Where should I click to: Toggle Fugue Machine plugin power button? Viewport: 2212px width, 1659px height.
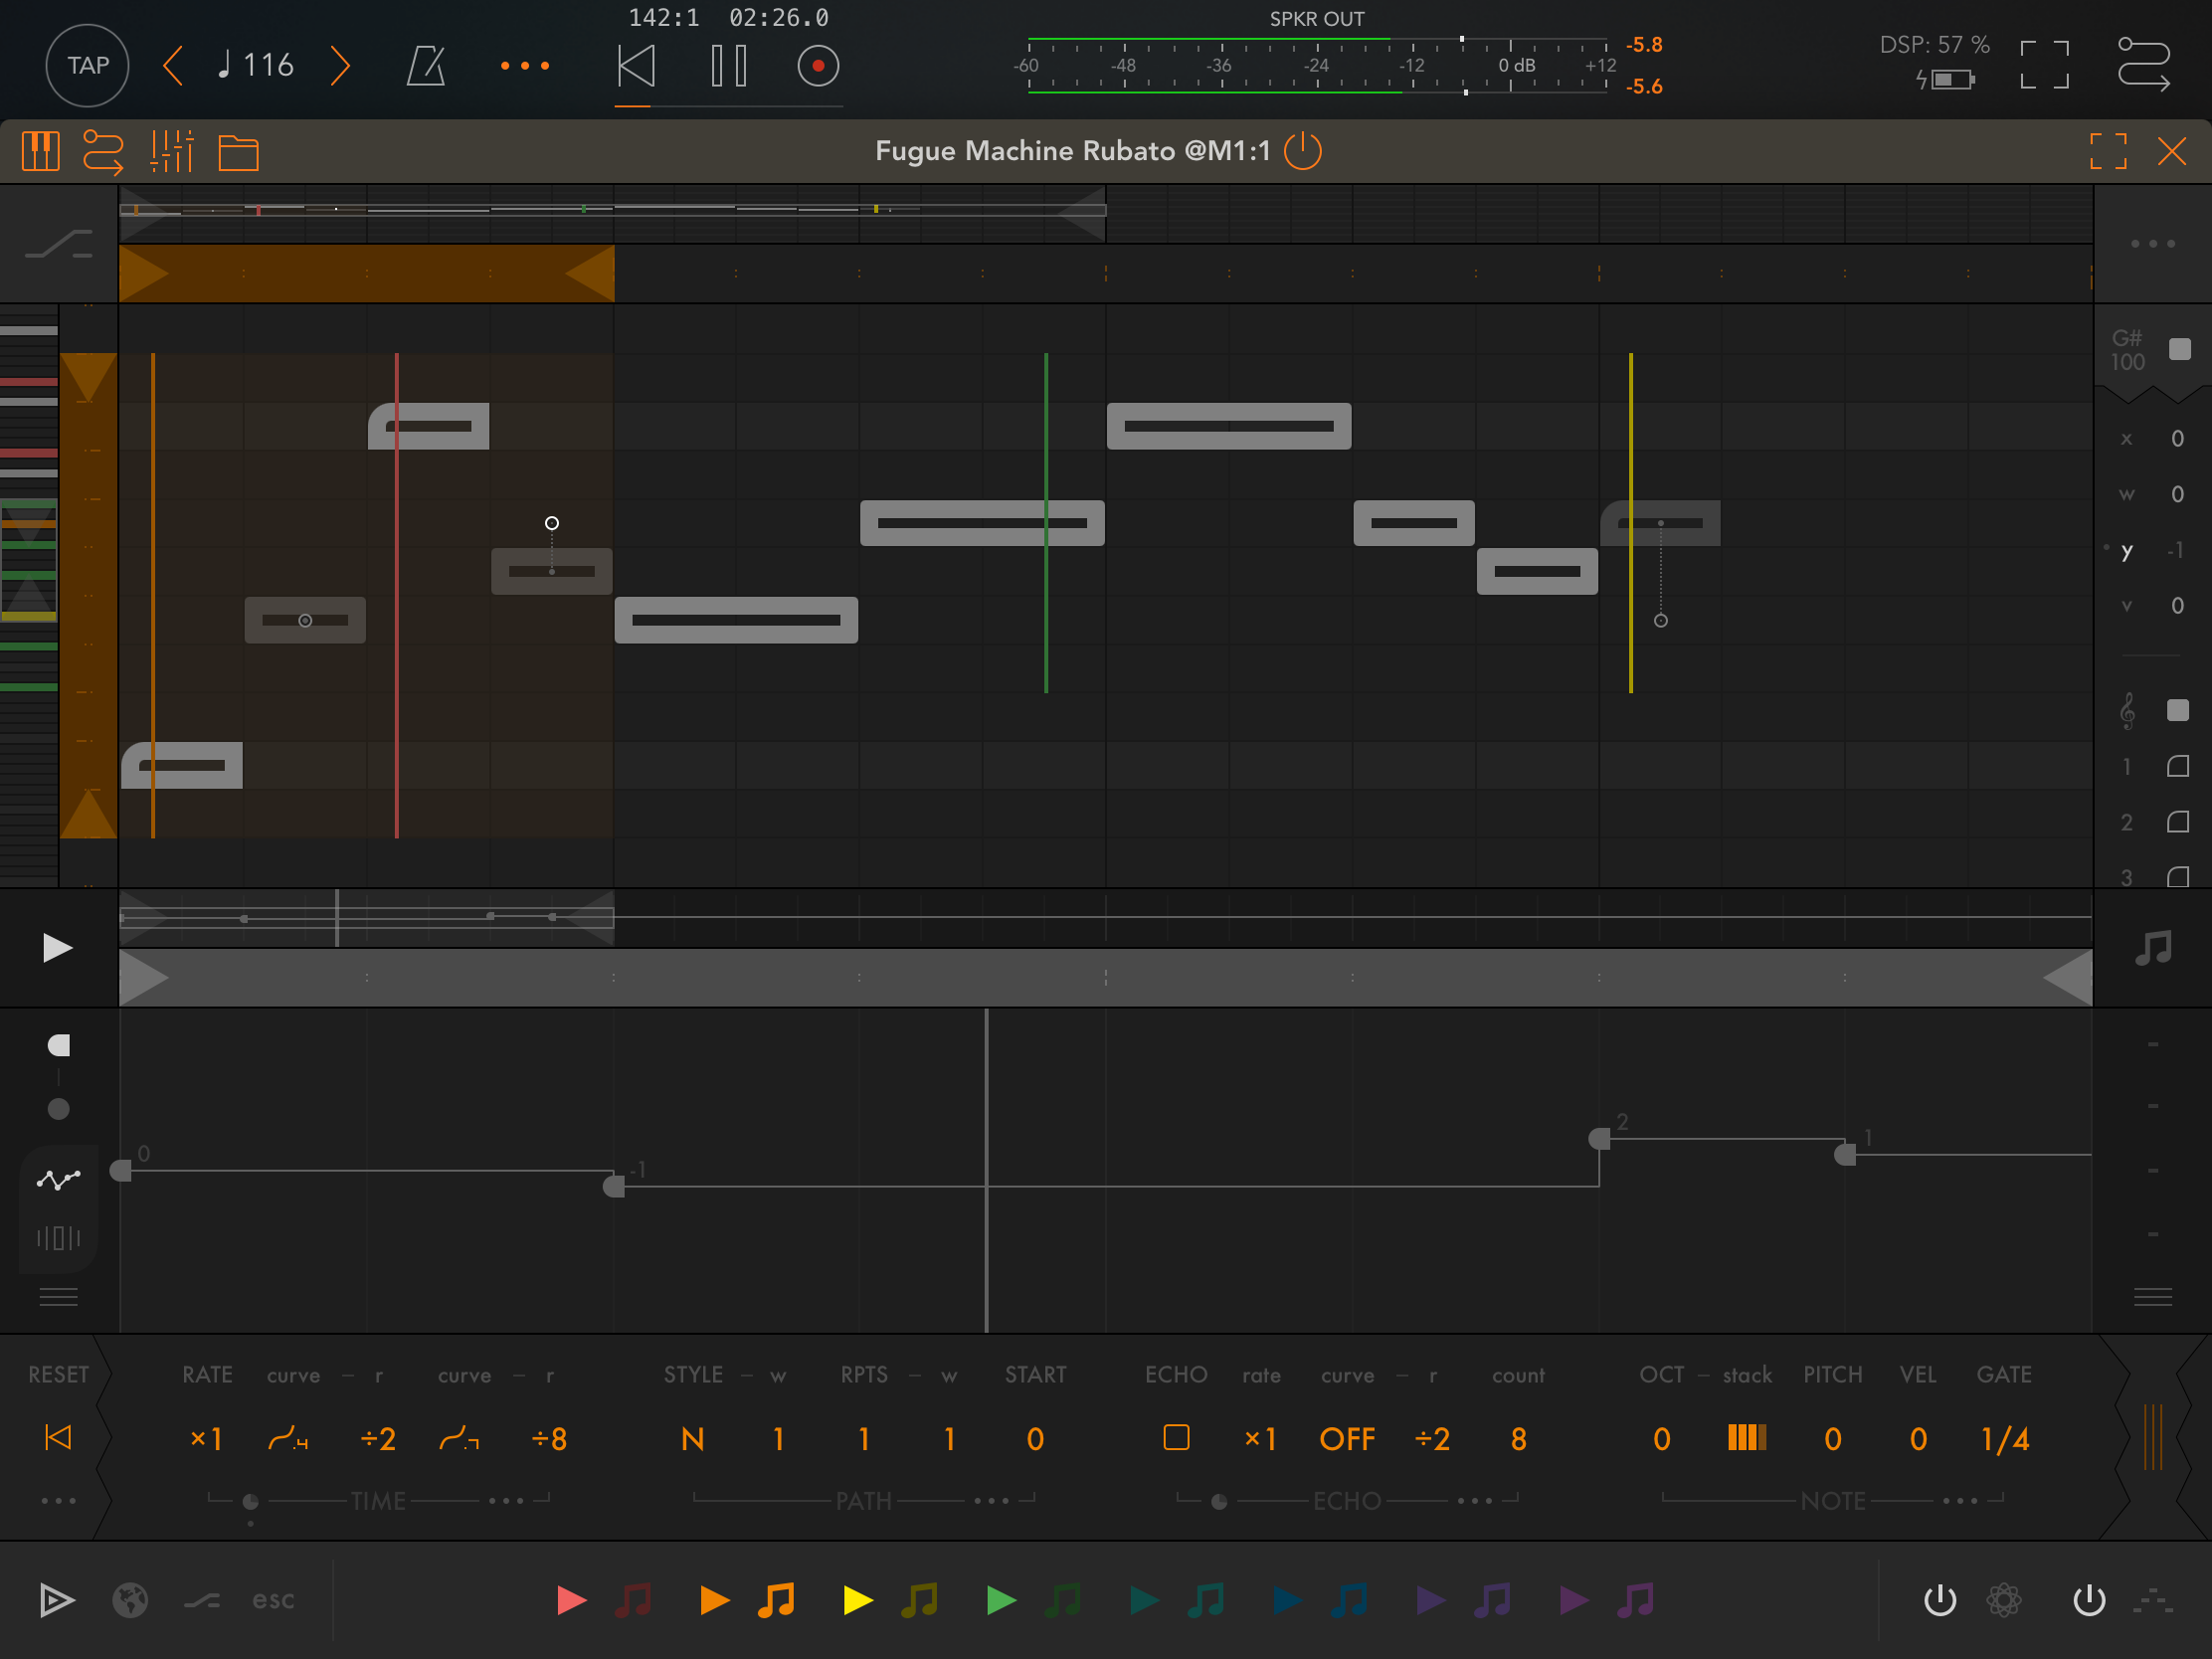click(x=1302, y=152)
